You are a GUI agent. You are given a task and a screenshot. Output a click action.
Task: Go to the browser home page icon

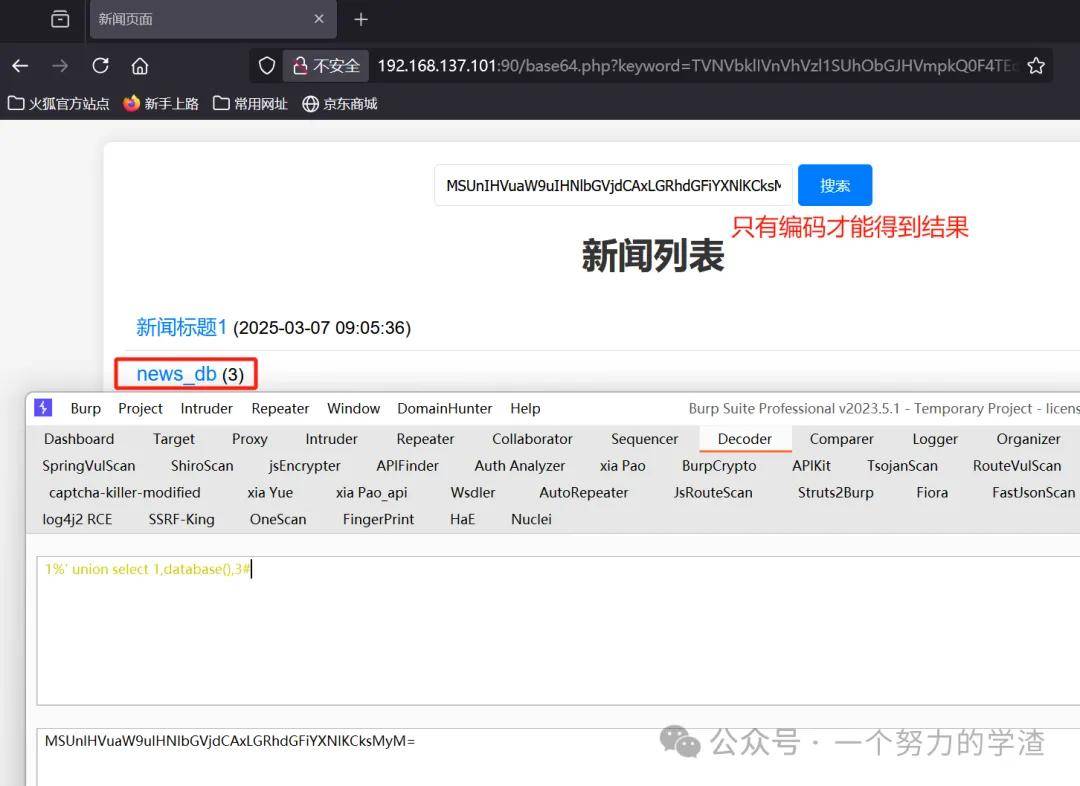click(140, 66)
